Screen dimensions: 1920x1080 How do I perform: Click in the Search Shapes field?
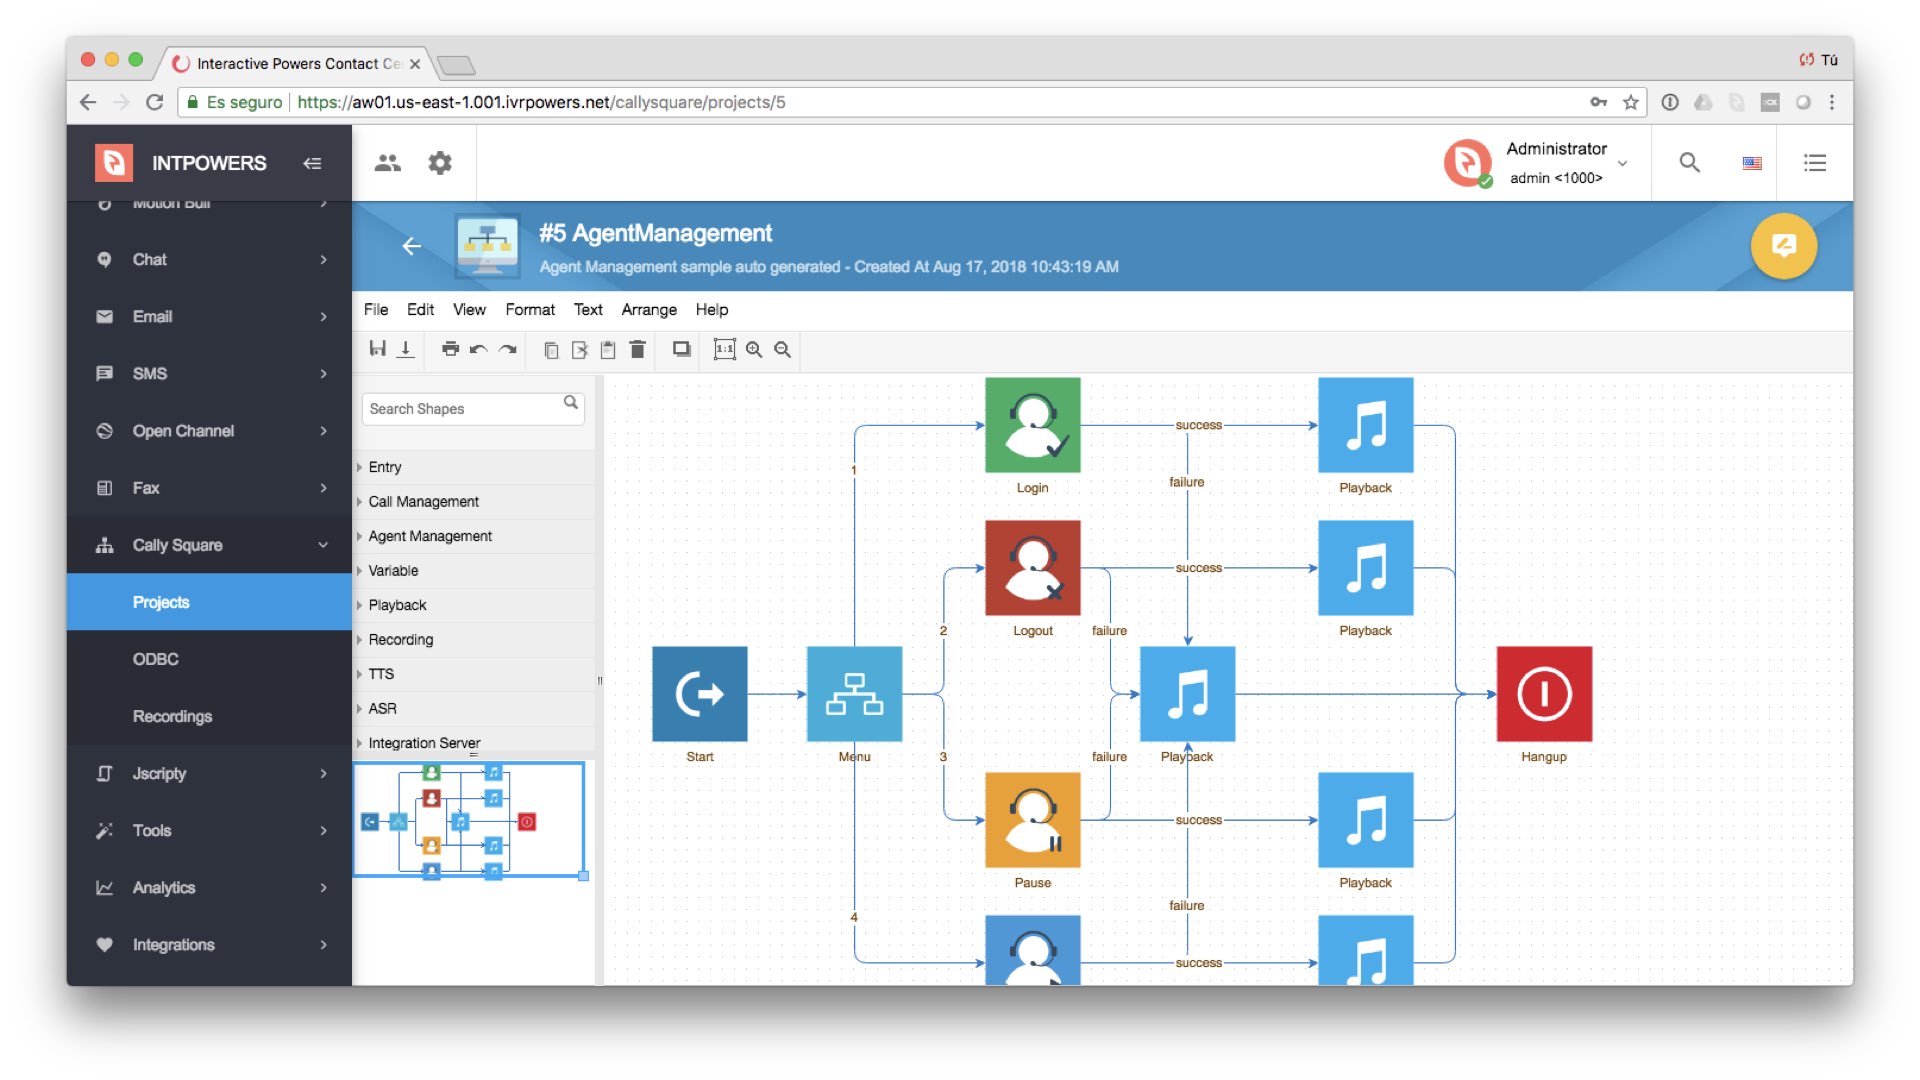click(x=460, y=409)
